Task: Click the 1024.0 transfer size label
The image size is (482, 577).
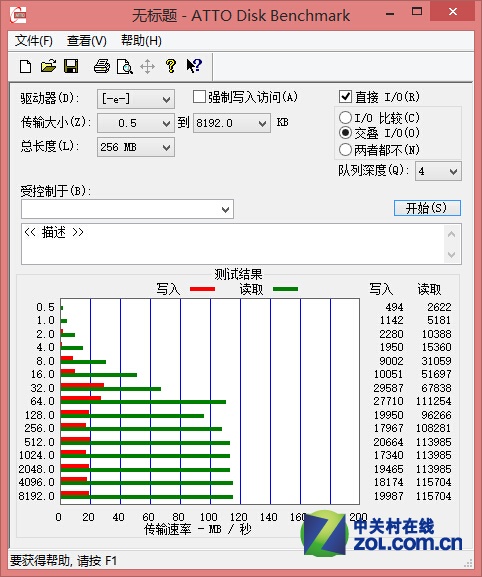Action: coord(36,455)
